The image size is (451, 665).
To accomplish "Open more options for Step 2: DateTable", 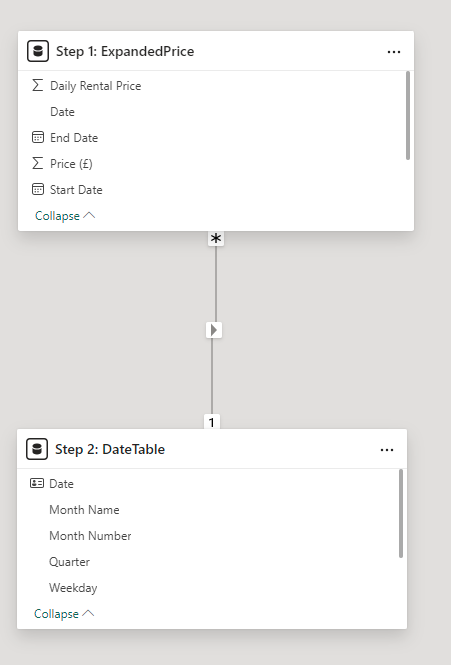I will (387, 450).
